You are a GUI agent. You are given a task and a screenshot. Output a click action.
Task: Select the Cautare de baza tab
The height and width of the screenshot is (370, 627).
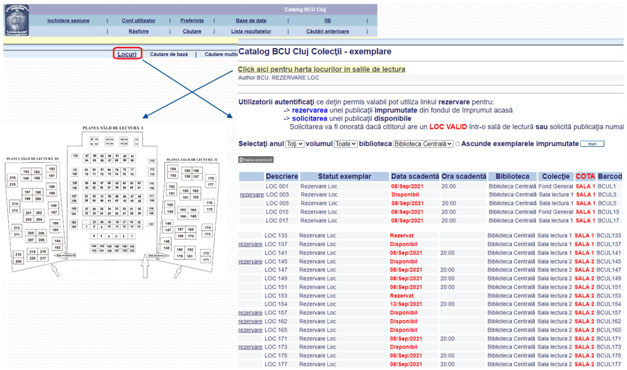pos(169,54)
